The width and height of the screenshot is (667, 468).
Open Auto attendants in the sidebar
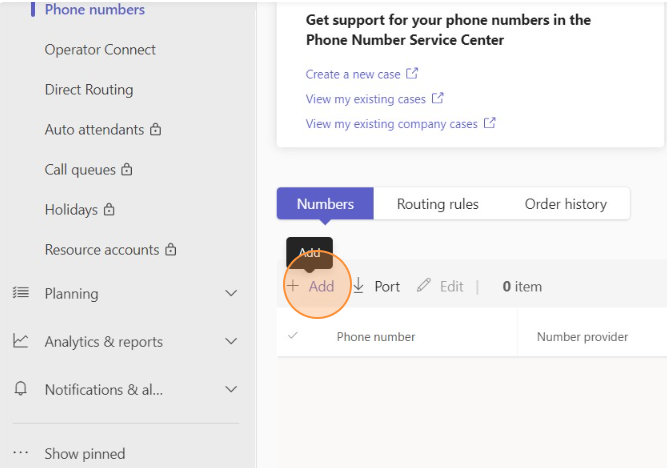click(x=94, y=130)
